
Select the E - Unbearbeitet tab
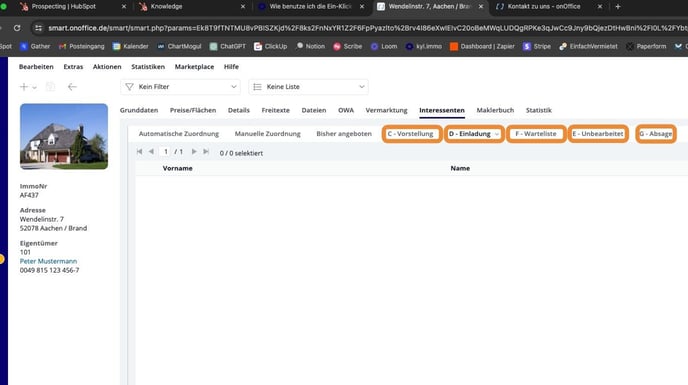pos(598,134)
